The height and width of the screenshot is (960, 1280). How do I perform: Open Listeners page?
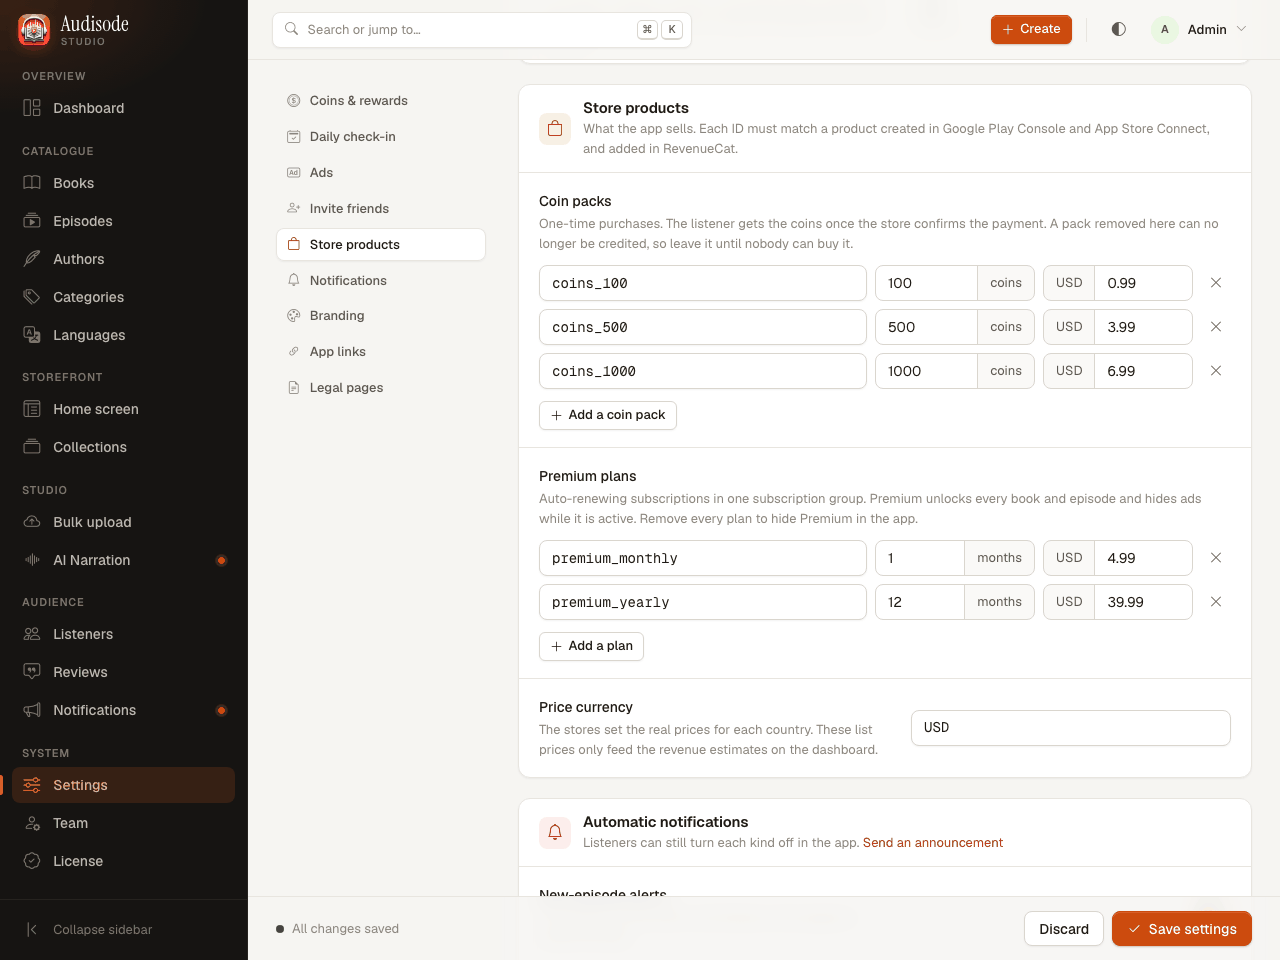pyautogui.click(x=124, y=634)
